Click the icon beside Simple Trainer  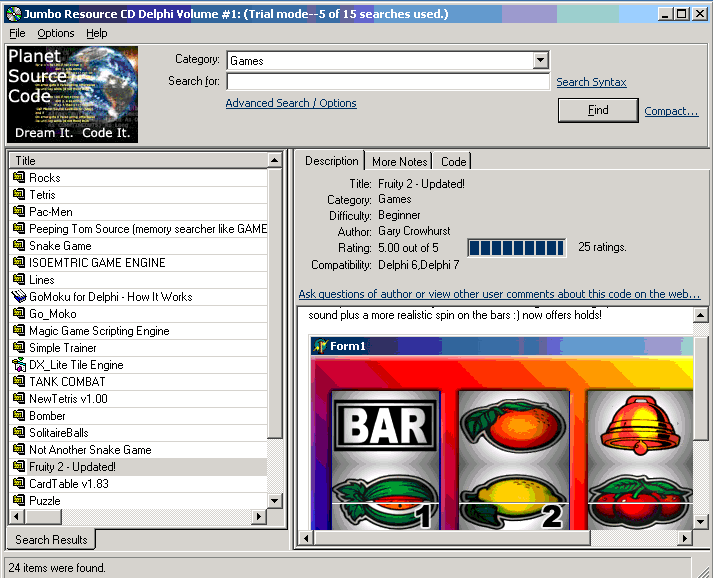tap(19, 347)
